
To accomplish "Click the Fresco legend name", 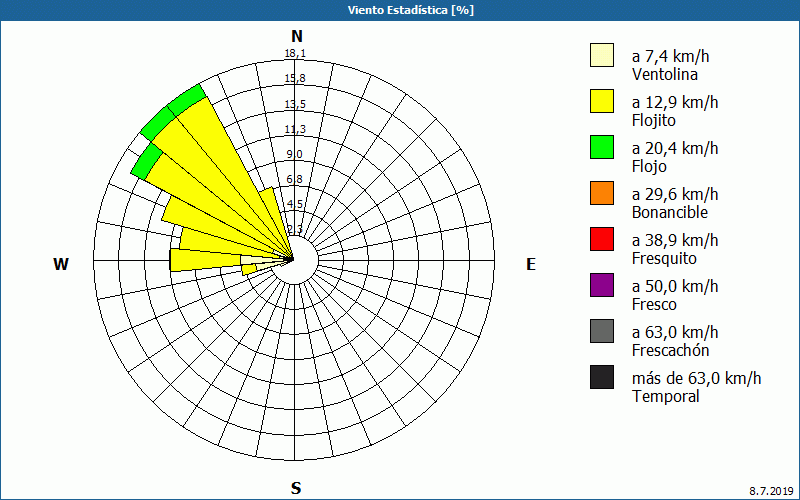I will (x=654, y=304).
